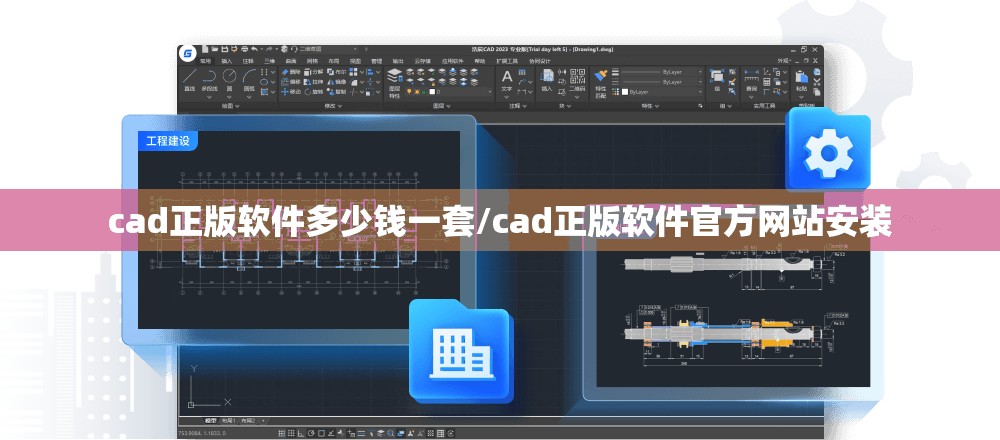Select the Text (文字) annotation tool

(x=507, y=81)
